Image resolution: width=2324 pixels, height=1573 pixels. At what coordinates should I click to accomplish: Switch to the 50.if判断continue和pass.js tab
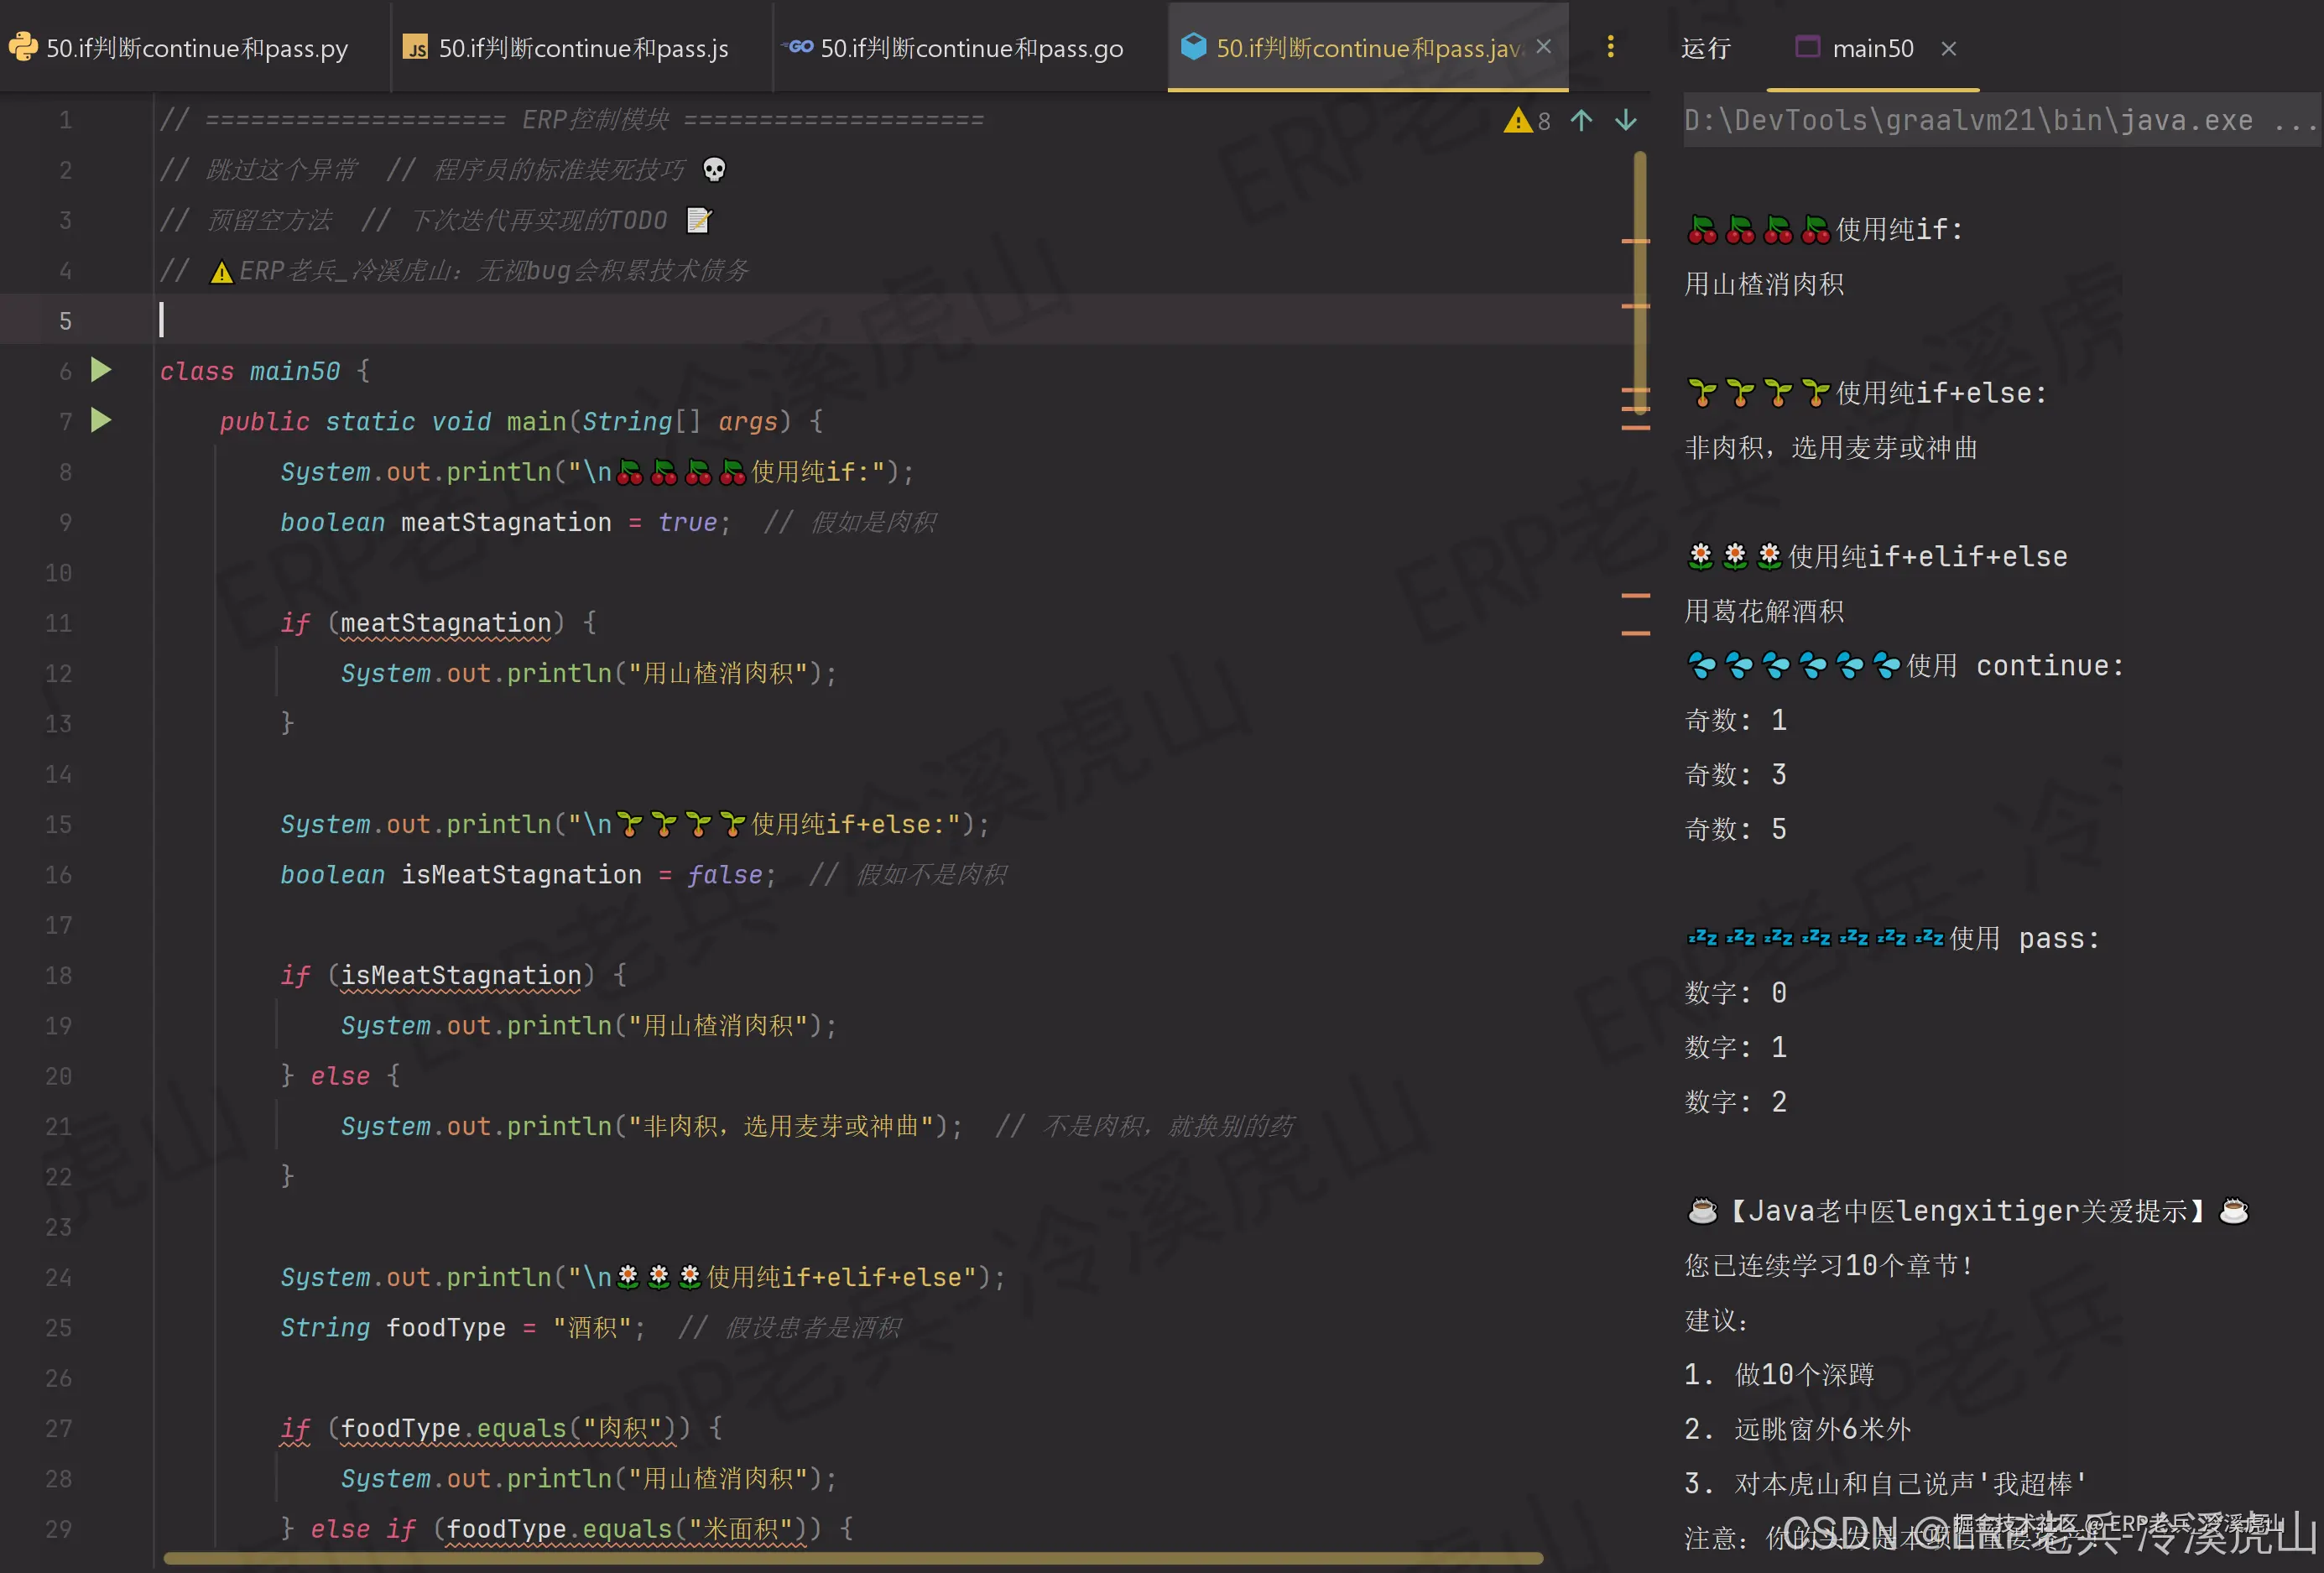pos(583,48)
